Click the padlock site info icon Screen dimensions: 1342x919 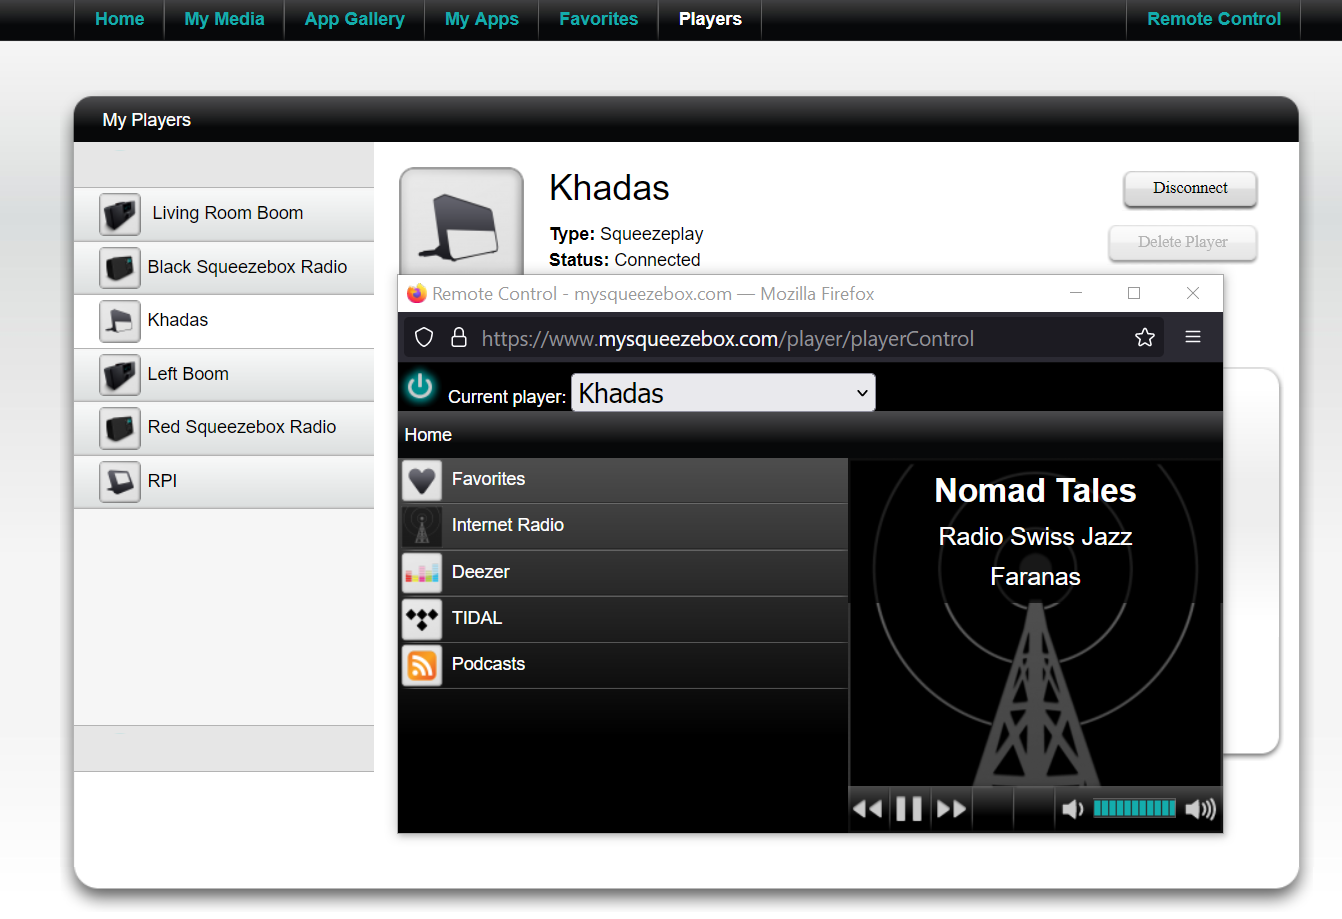tap(459, 337)
